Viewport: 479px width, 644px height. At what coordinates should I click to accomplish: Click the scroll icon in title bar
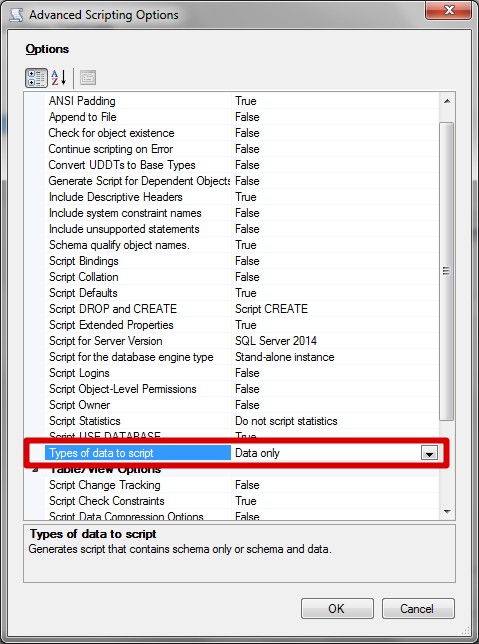[x=16, y=14]
